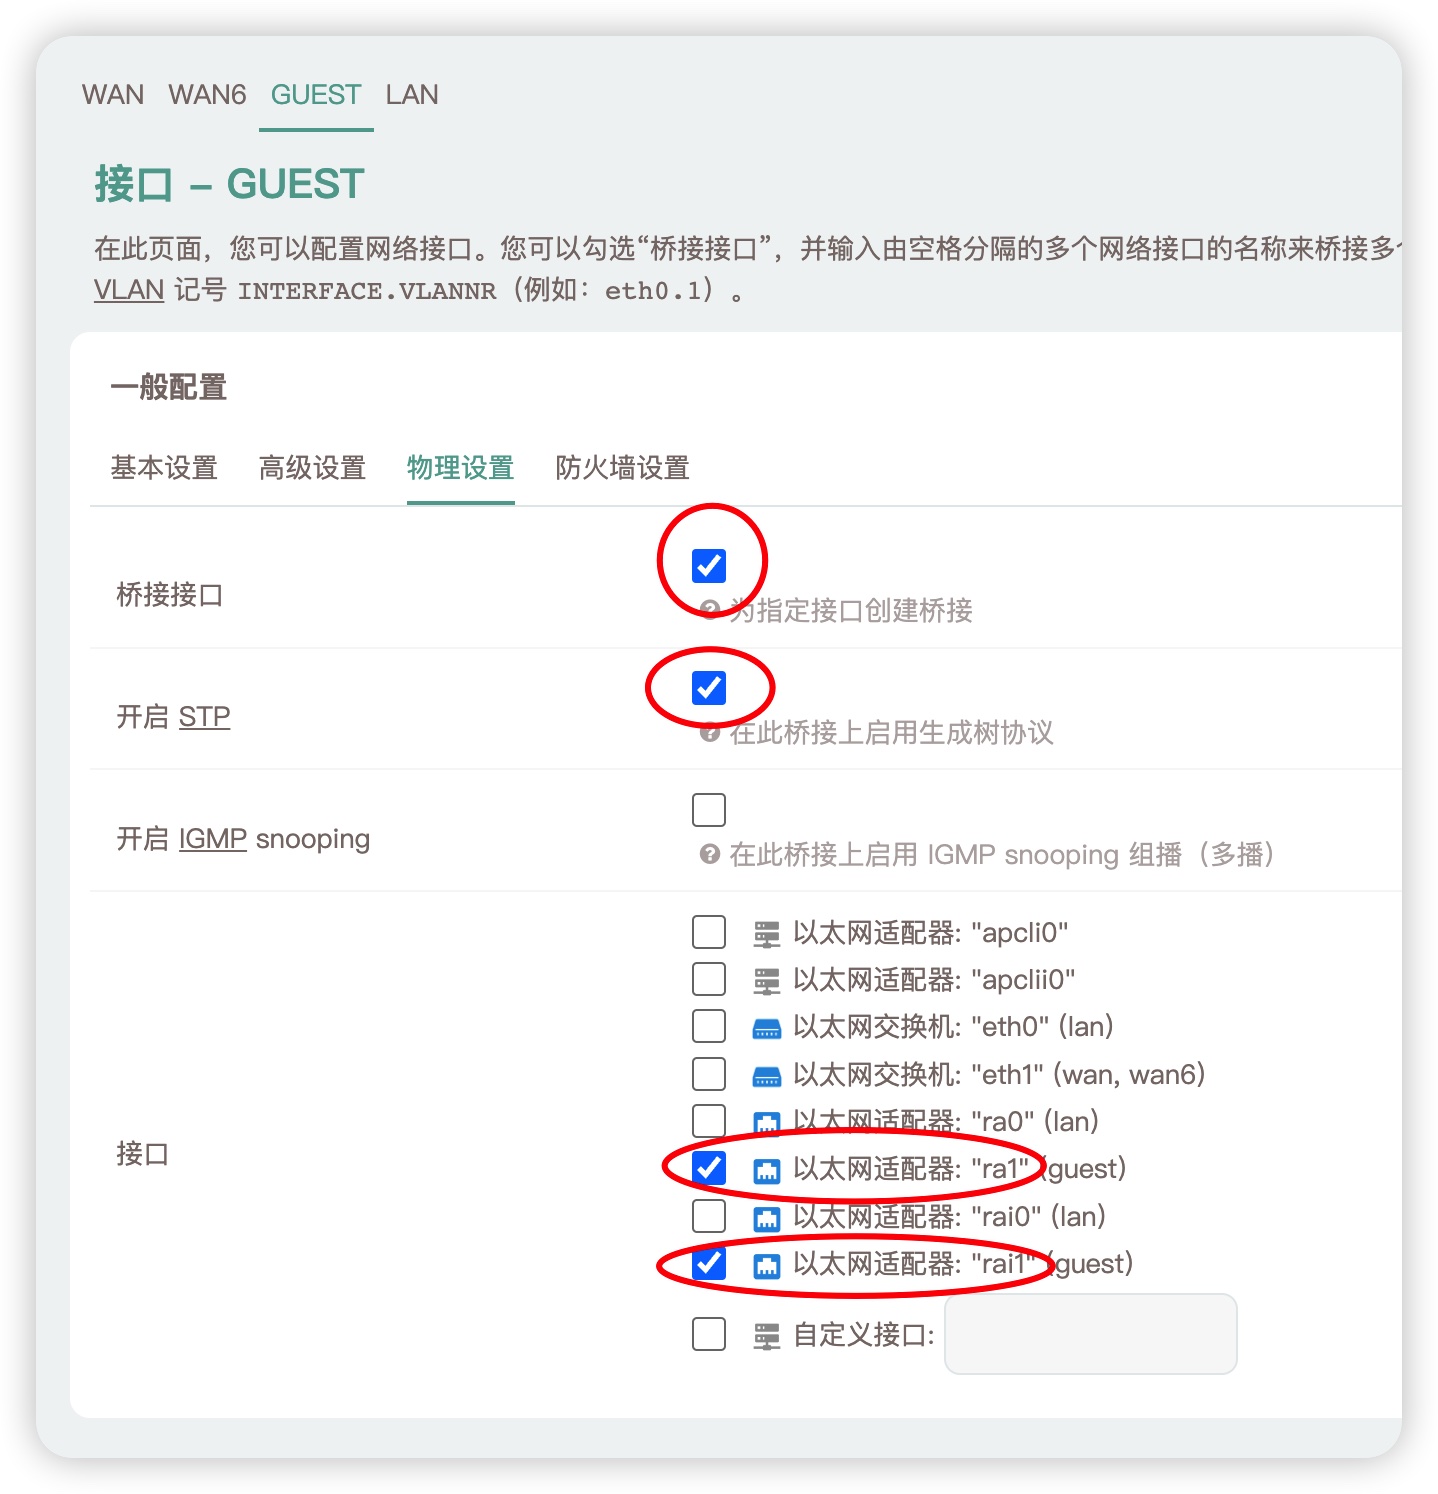Open the VLAN help link

pos(126,290)
